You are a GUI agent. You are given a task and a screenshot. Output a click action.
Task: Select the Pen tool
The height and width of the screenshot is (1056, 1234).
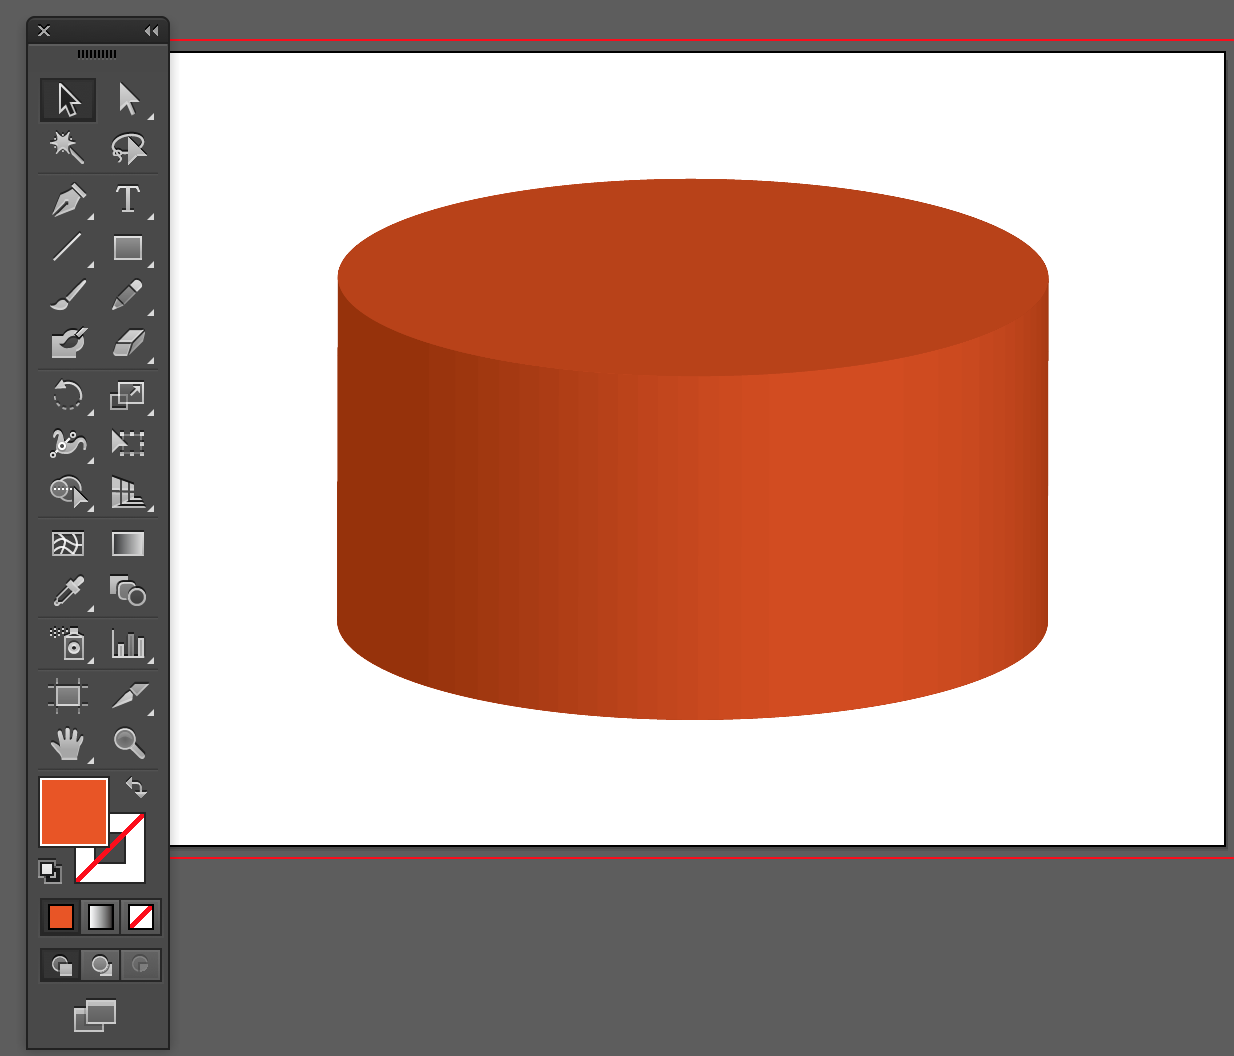68,200
